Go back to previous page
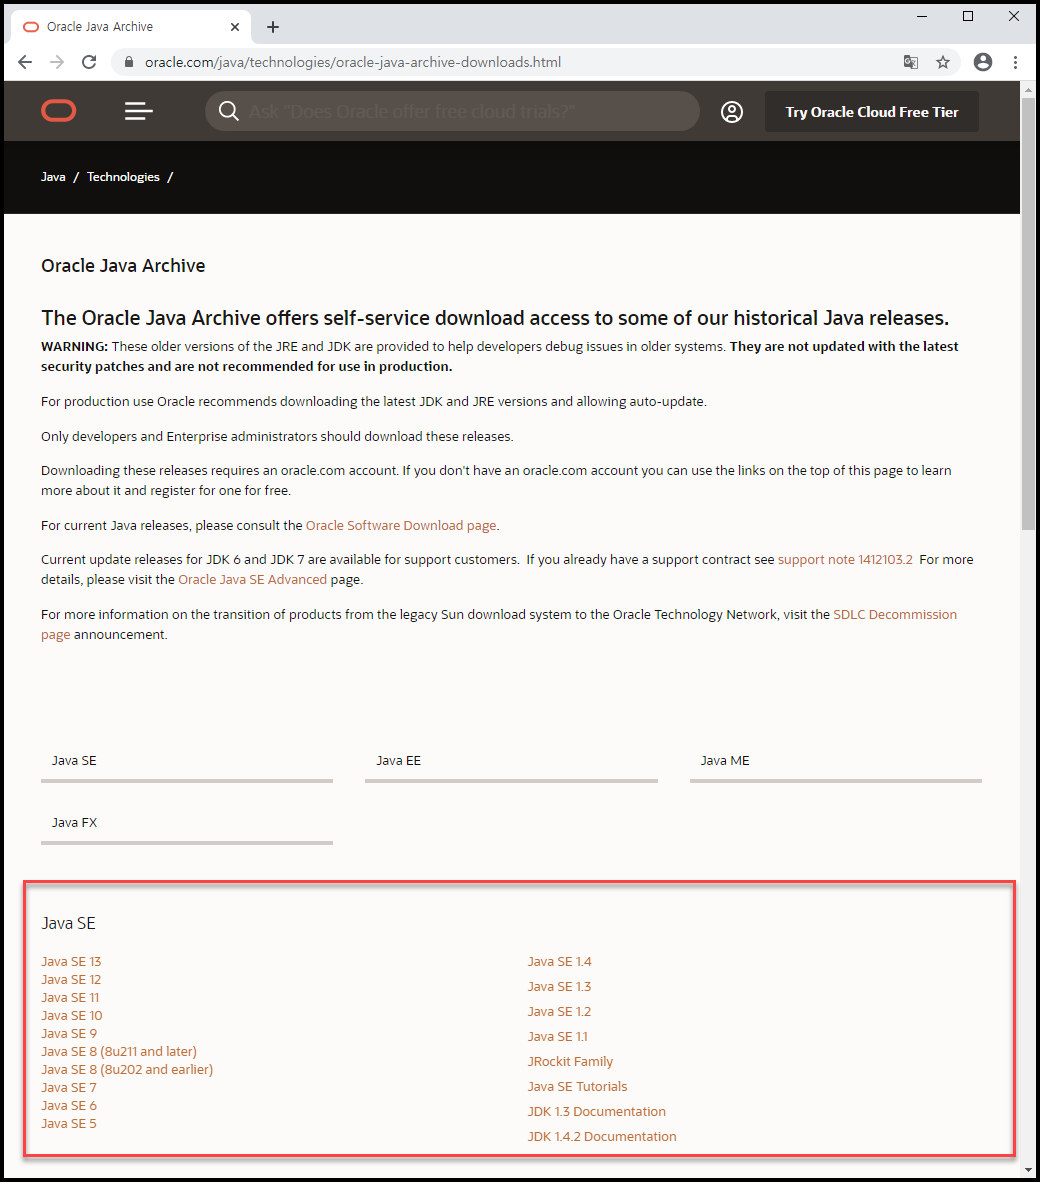The image size is (1040, 1182). [25, 62]
